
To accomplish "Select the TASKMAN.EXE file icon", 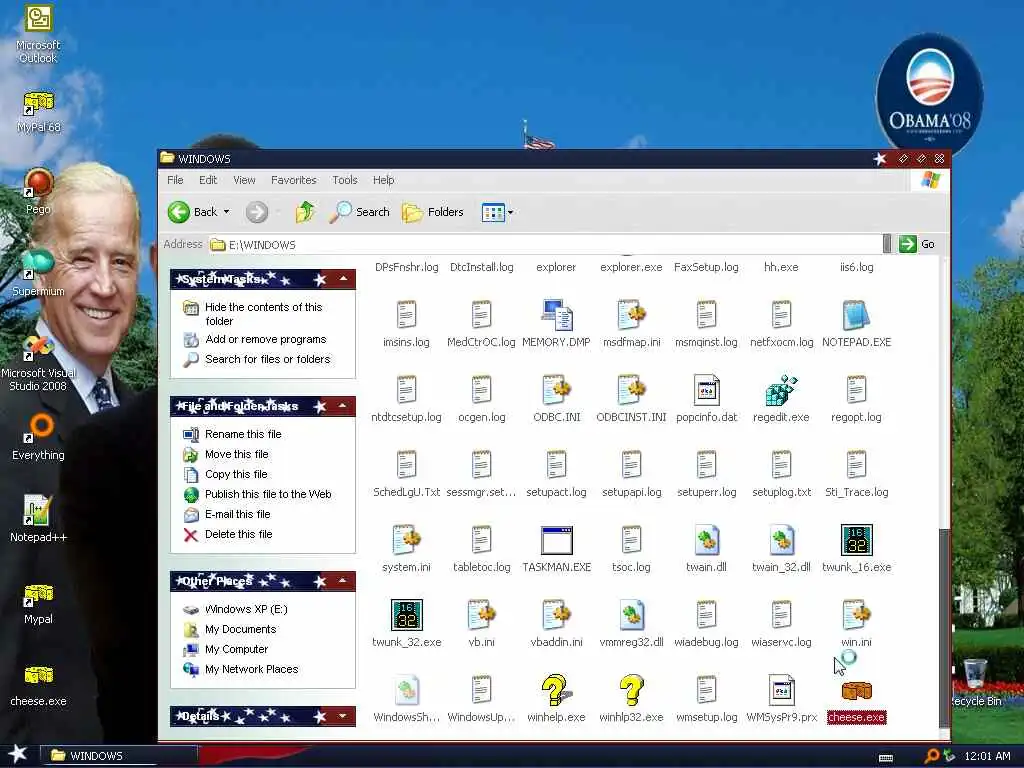I will pyautogui.click(x=556, y=541).
